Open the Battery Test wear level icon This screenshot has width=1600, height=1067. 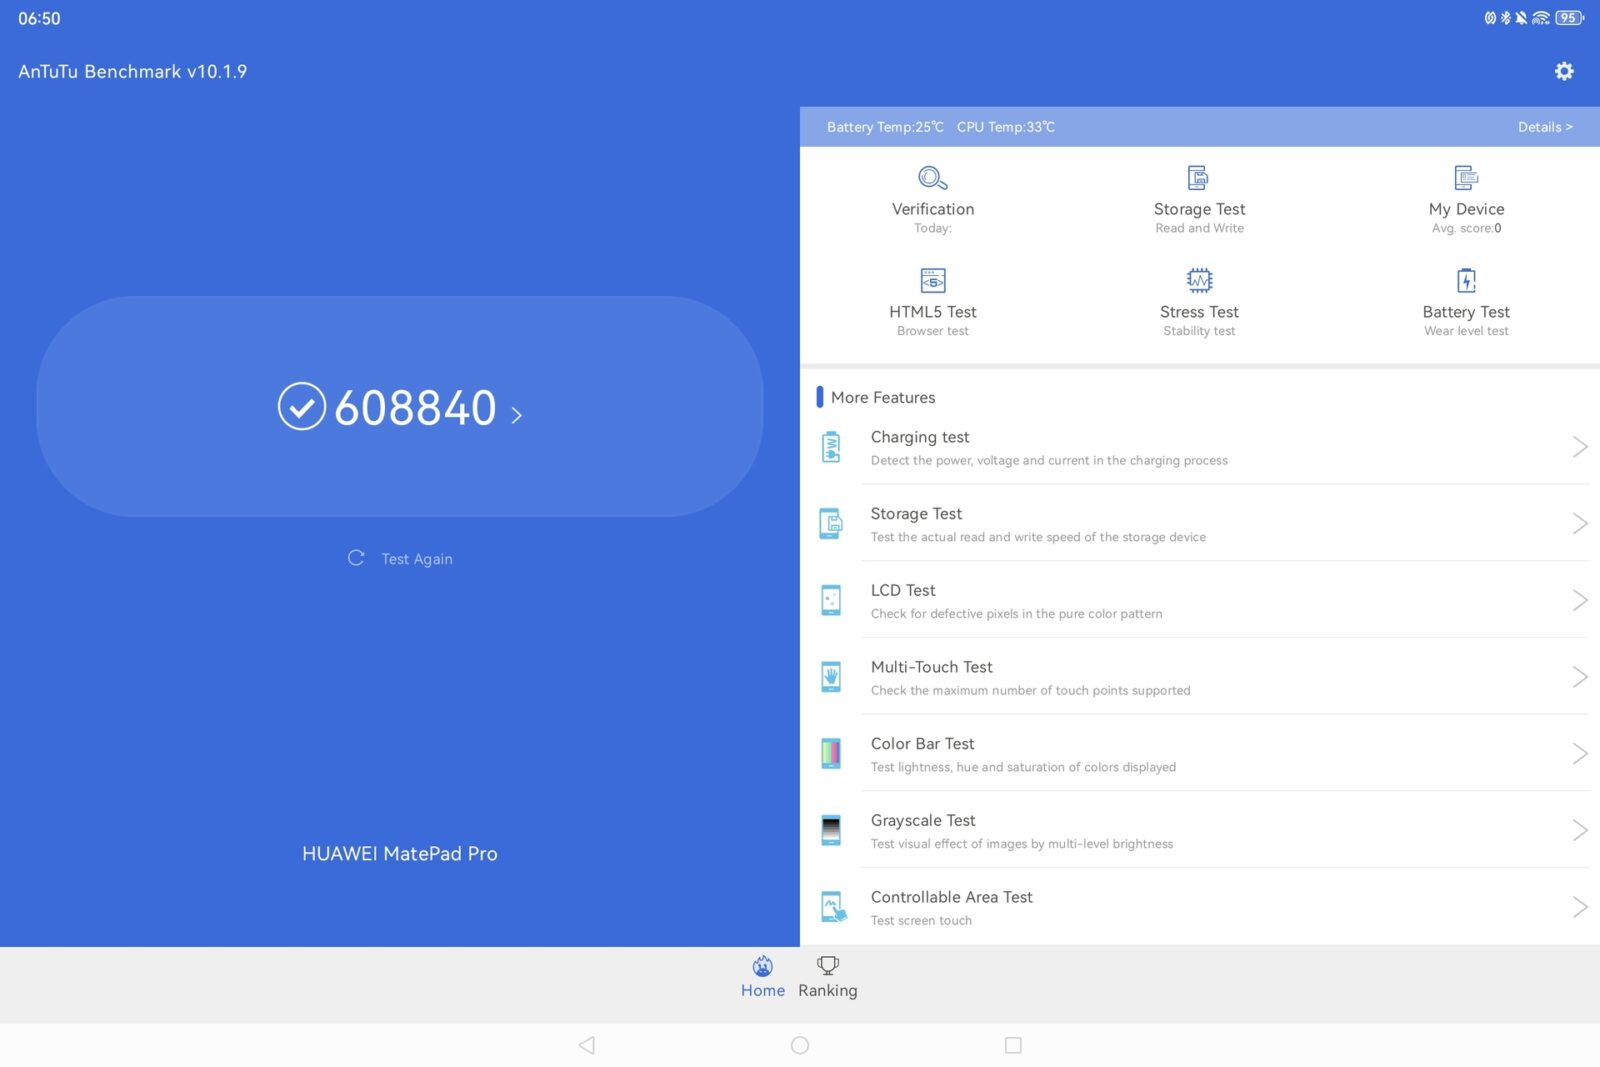point(1465,281)
